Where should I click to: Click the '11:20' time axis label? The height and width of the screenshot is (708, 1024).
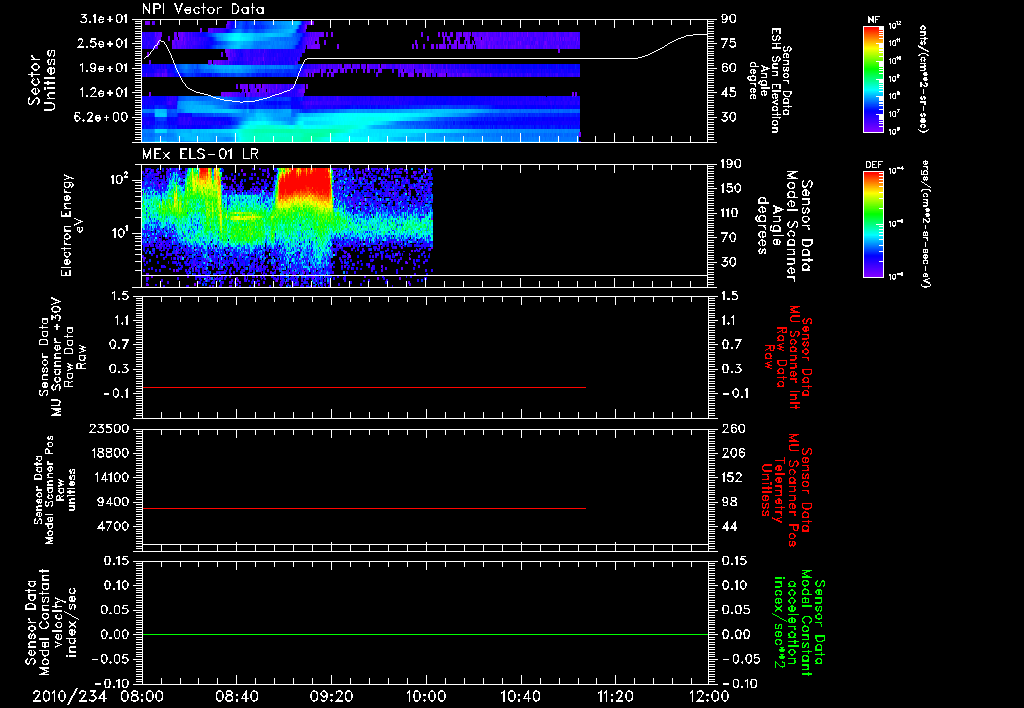point(615,697)
